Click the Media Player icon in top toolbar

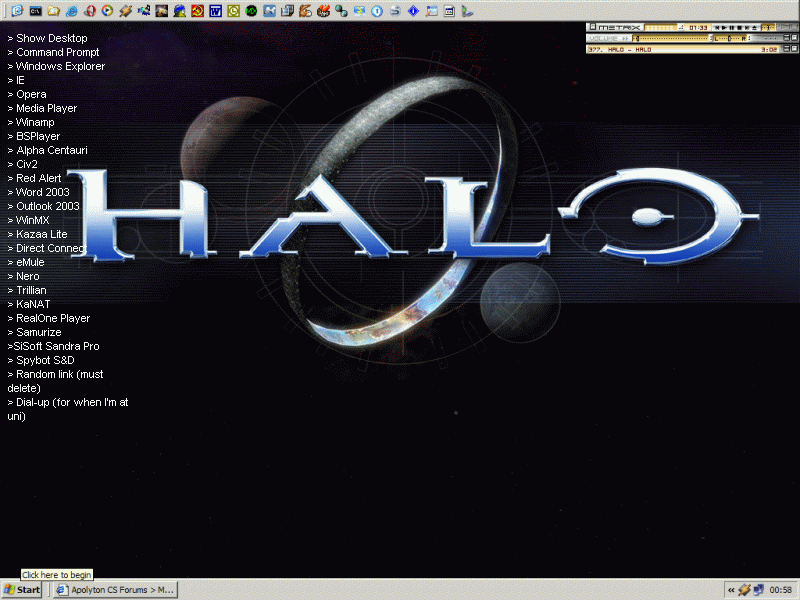(x=107, y=11)
